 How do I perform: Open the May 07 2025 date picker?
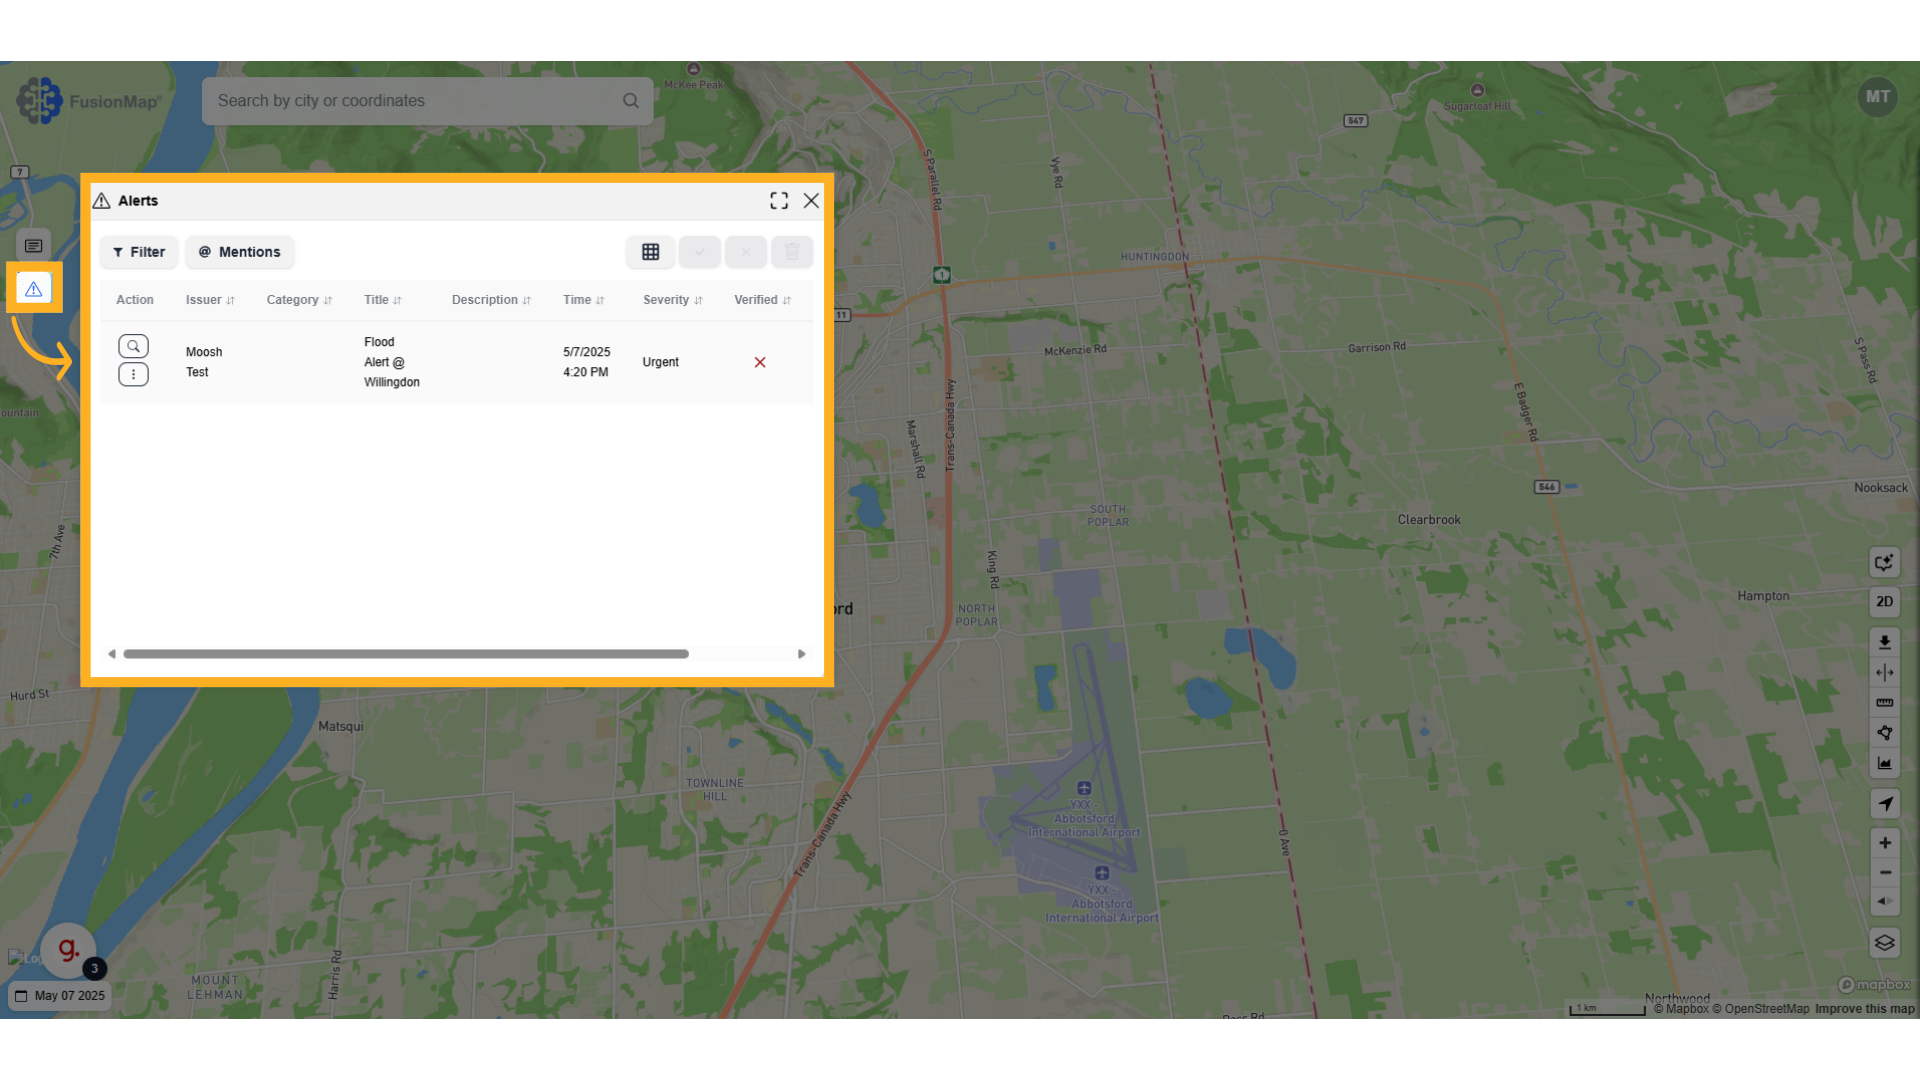click(60, 996)
